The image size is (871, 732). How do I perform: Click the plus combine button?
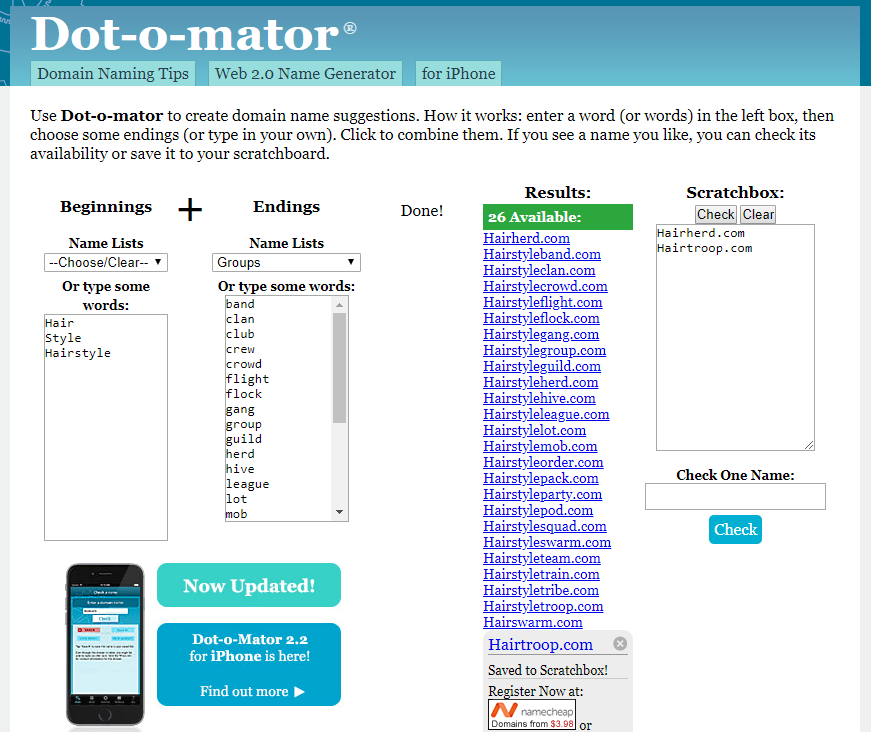click(x=190, y=209)
